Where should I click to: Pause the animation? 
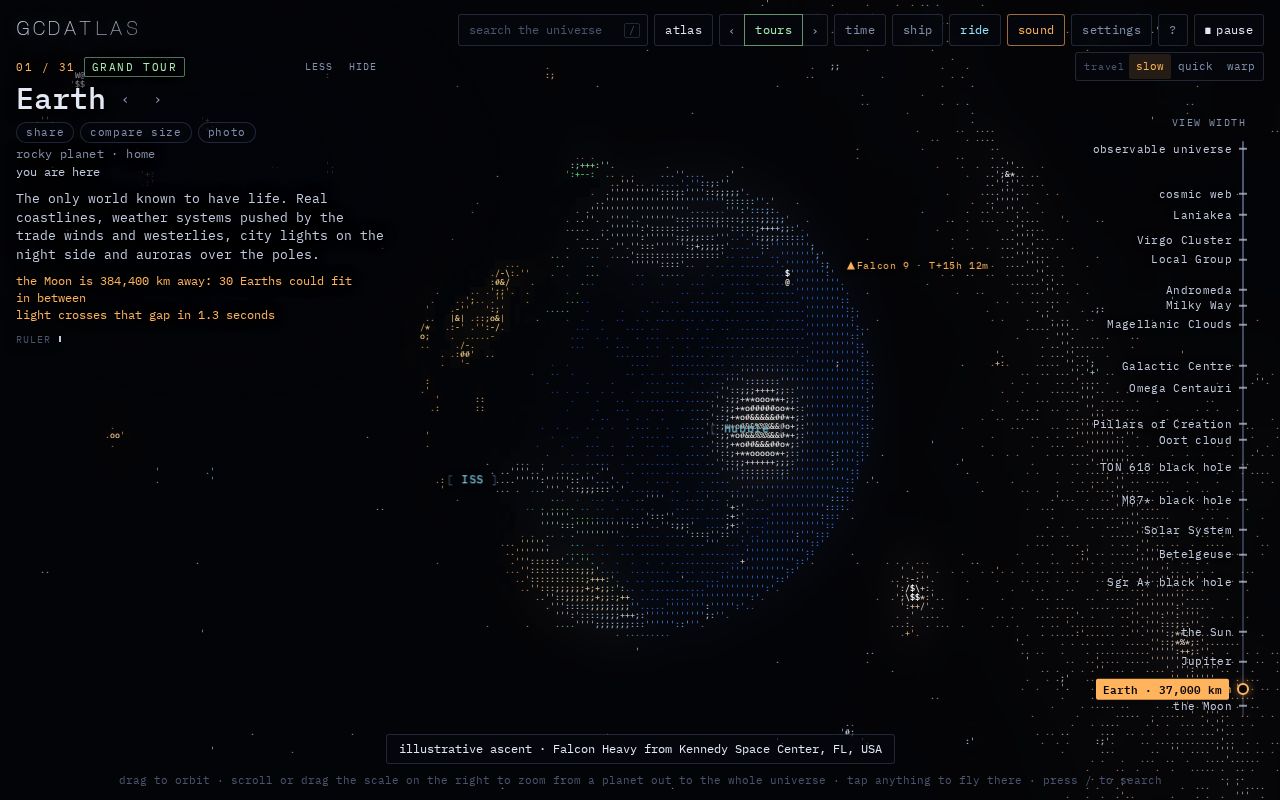coord(1228,30)
